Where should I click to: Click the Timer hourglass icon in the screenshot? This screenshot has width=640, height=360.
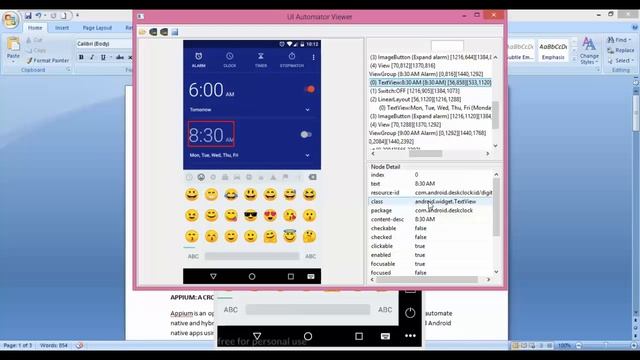[x=261, y=56]
